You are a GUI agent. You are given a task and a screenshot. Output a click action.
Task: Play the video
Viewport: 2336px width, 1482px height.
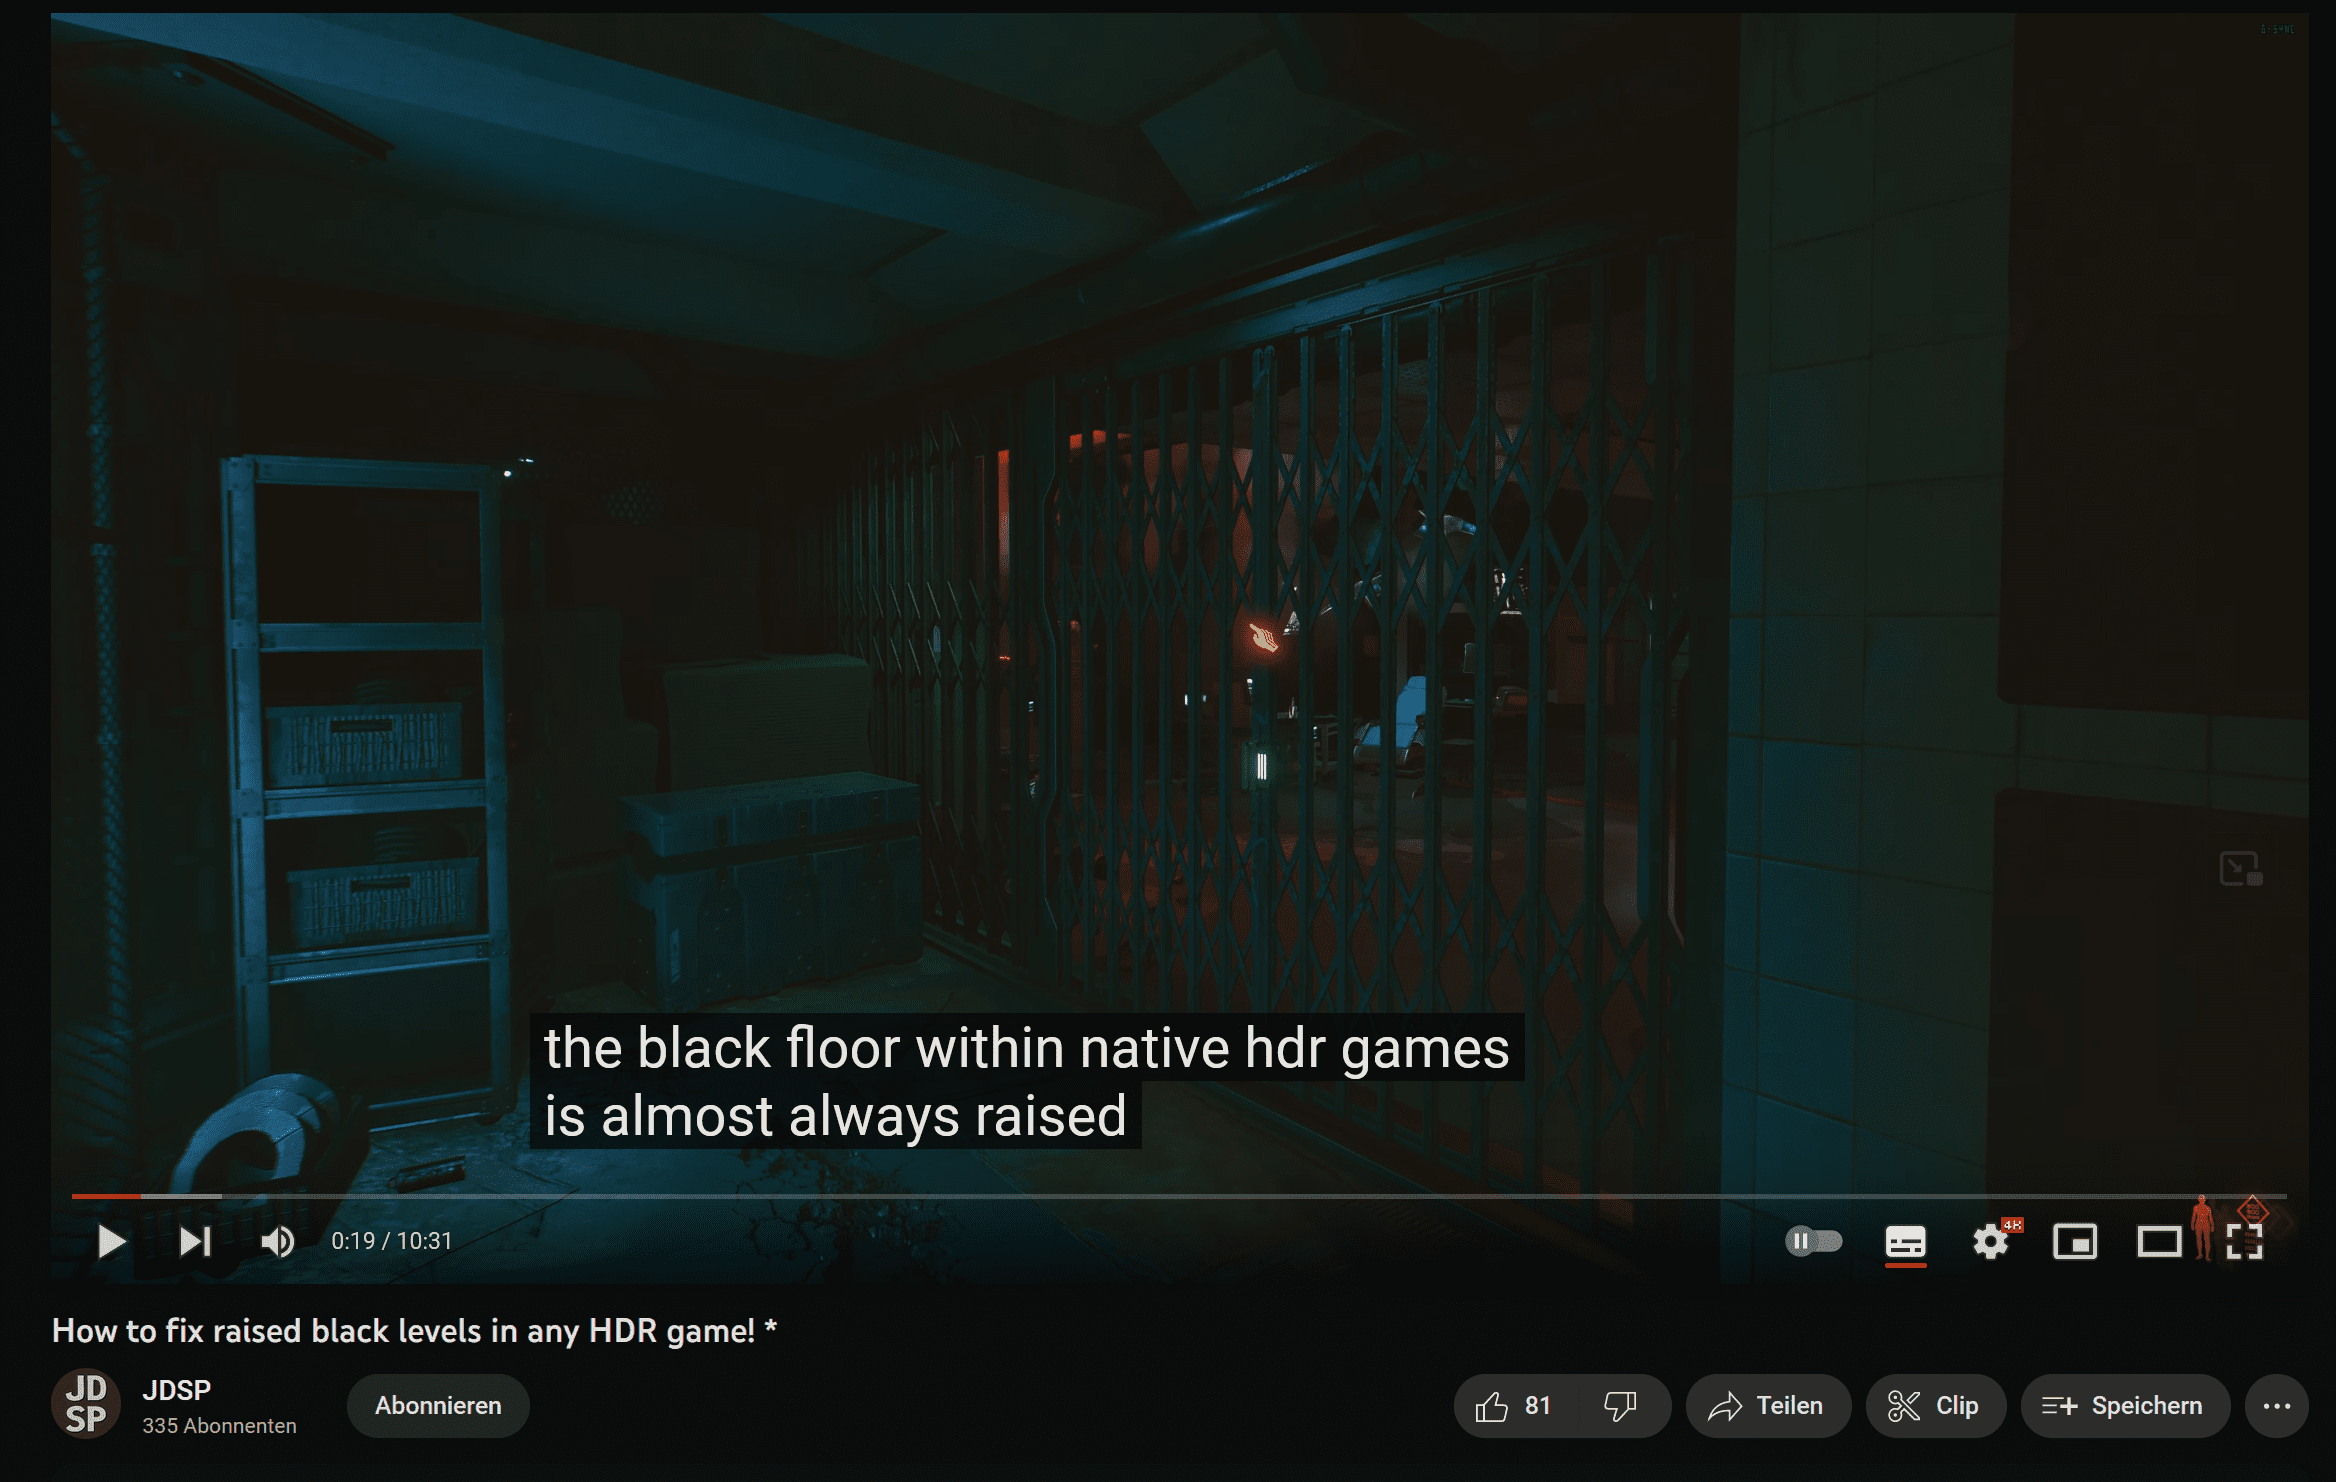point(112,1242)
